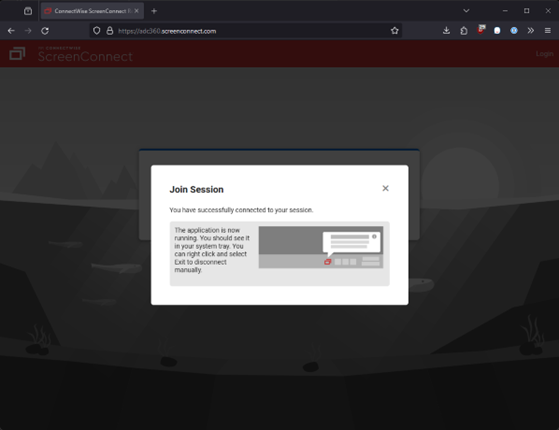Click the Login link

click(544, 54)
